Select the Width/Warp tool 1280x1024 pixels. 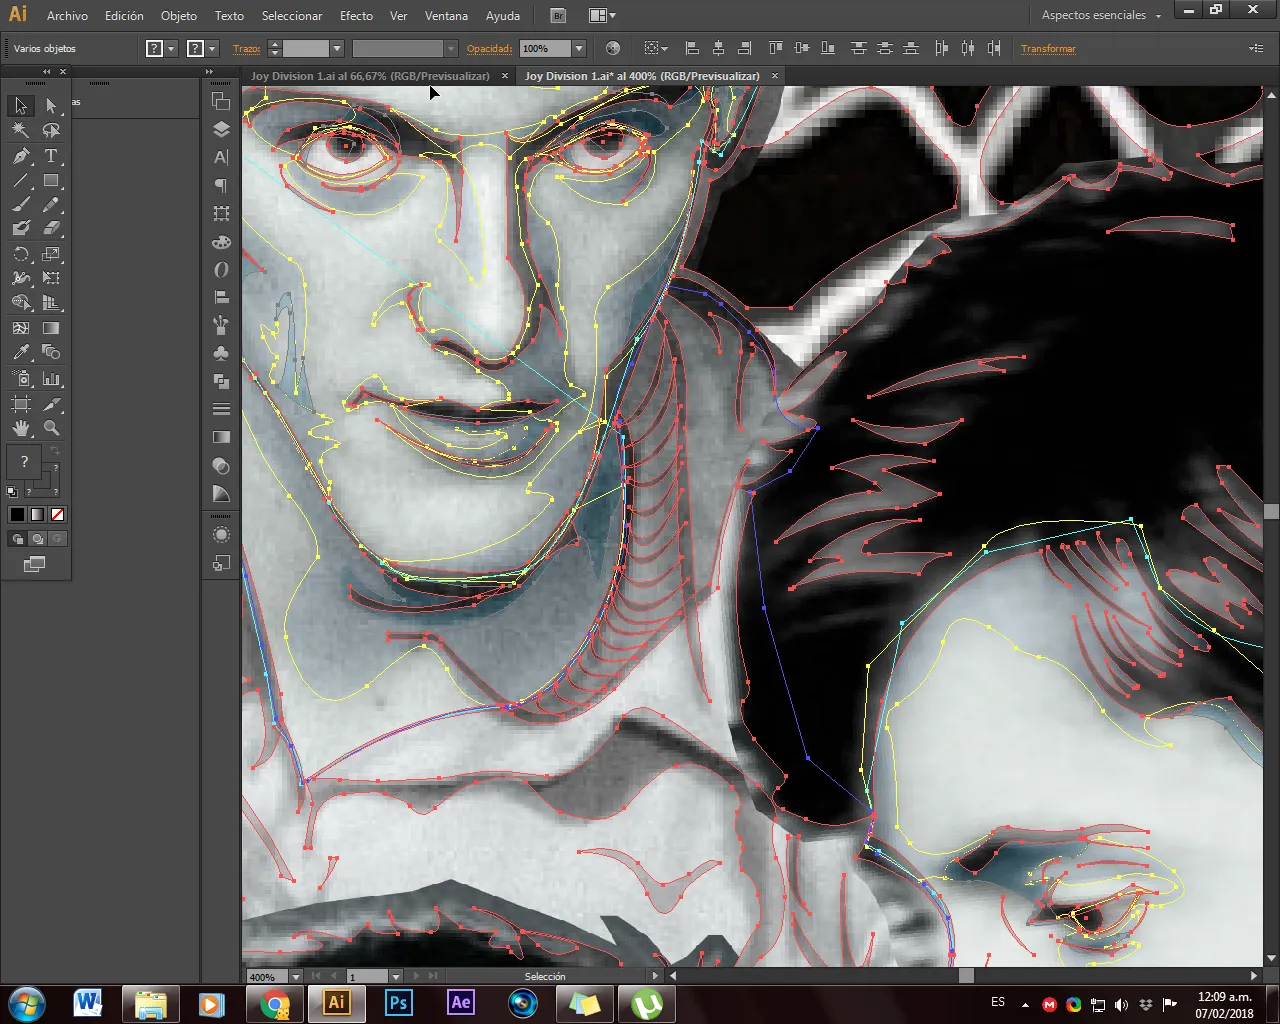point(21,278)
